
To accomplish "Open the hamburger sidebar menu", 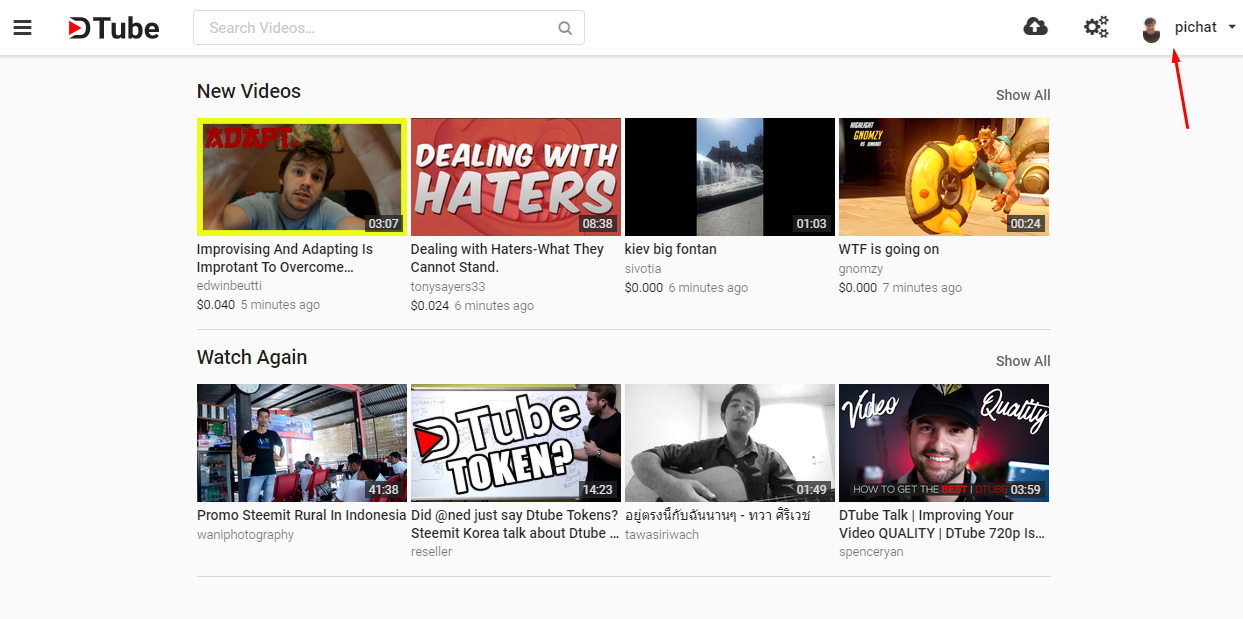I will point(23,28).
